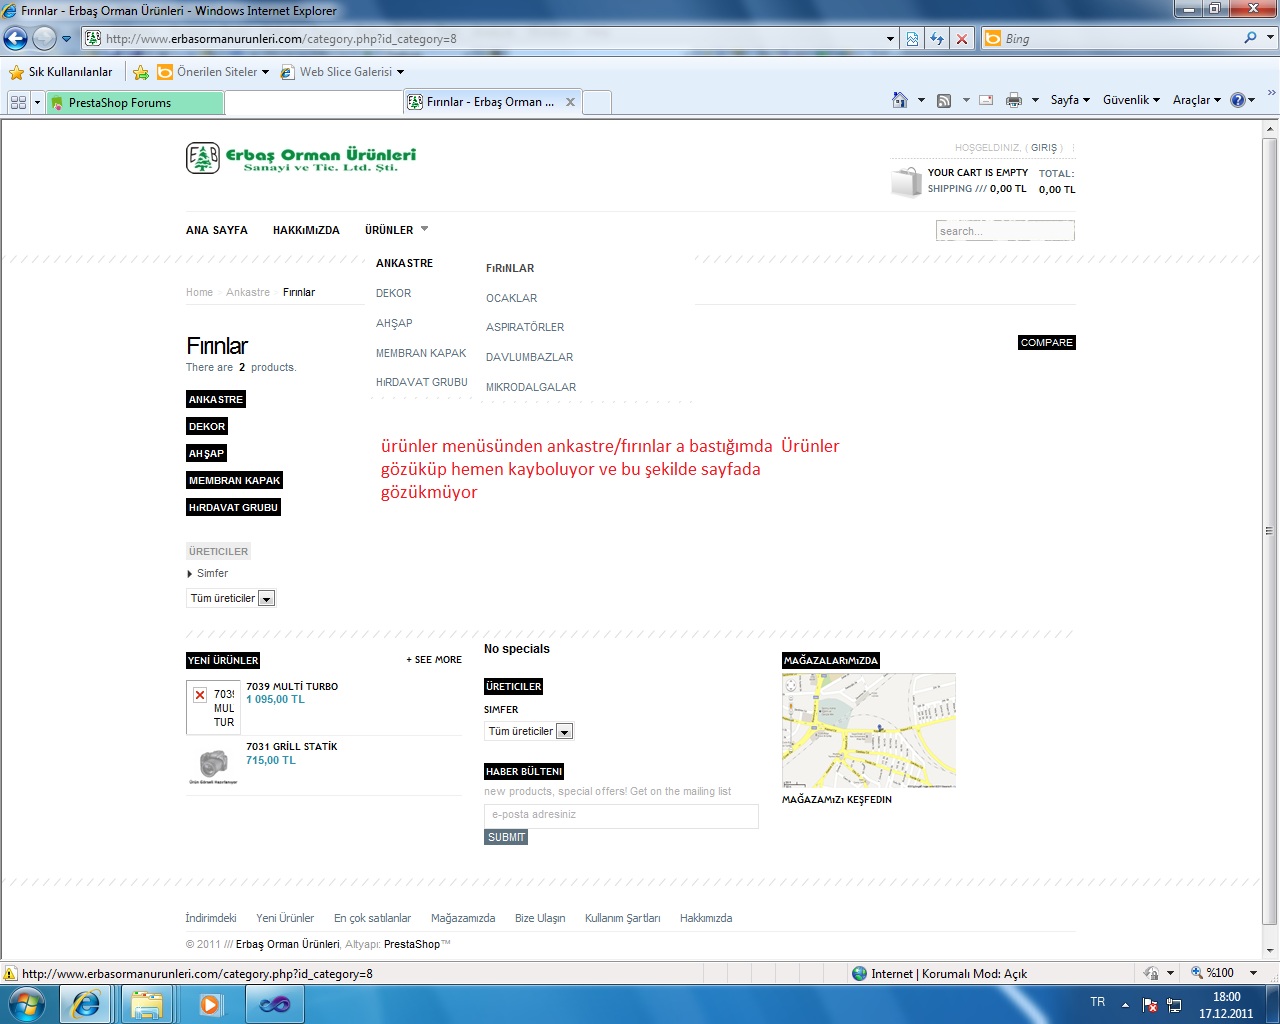Click the Add to Favorites Bar star icon
The image size is (1280, 1024).
[141, 72]
